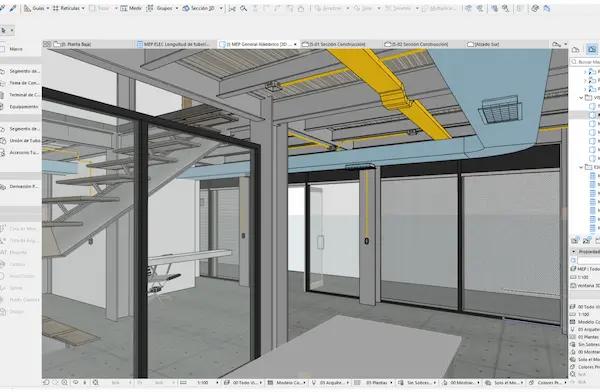Open the Guías dropdown arrow
600x392 pixels.
pyautogui.click(x=48, y=8)
